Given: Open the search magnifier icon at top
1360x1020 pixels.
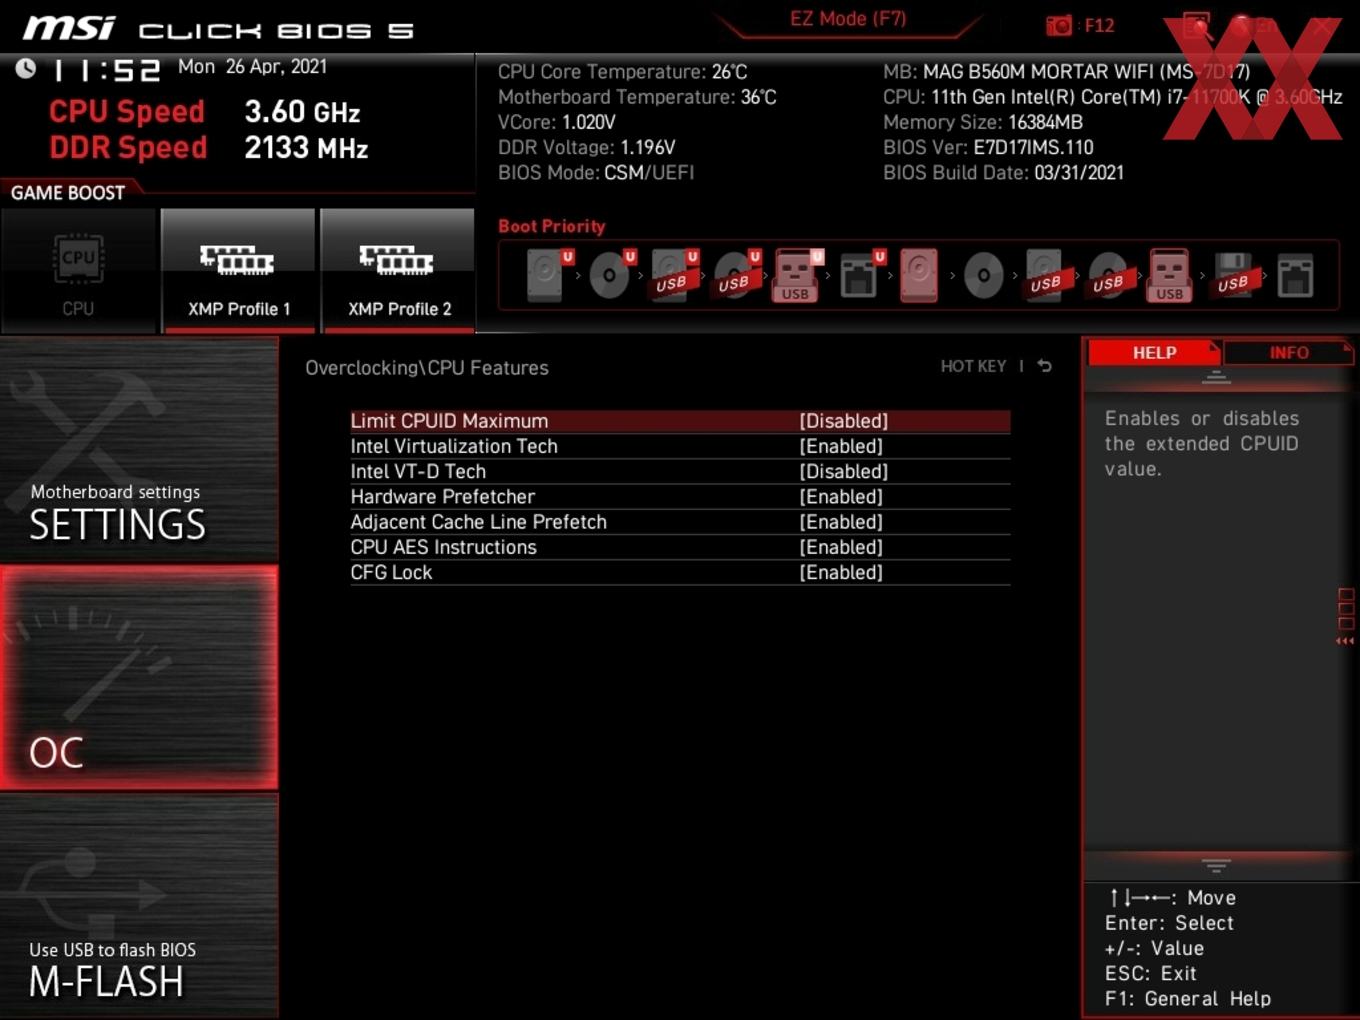Looking at the screenshot, I should coord(1196,25).
